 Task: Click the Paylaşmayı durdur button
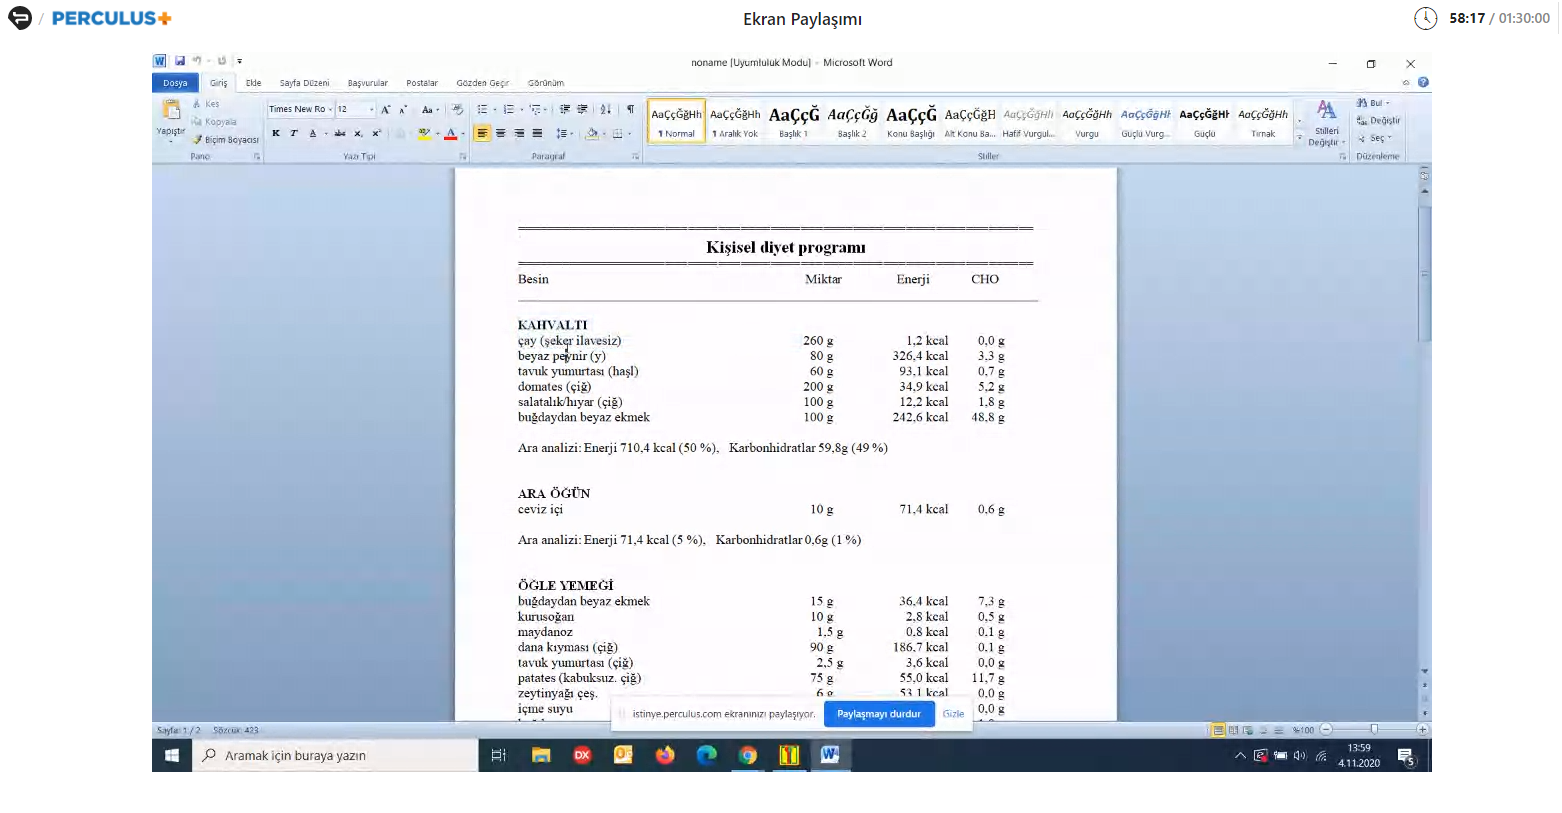pyautogui.click(x=878, y=714)
